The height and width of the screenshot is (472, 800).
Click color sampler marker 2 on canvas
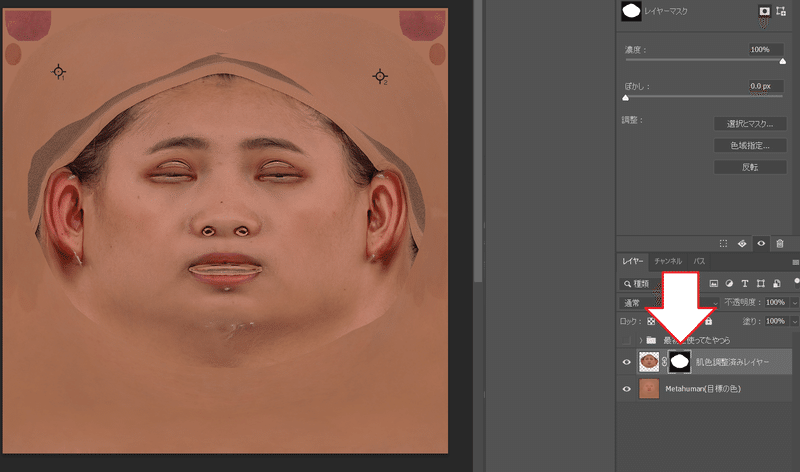click(x=380, y=77)
